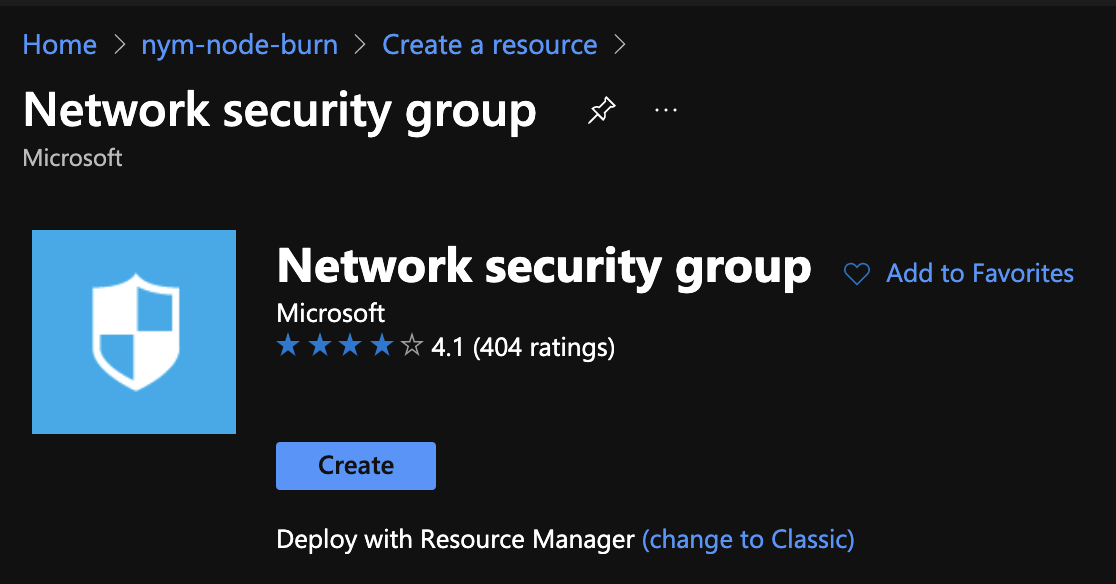Click the first rating star

(x=288, y=346)
